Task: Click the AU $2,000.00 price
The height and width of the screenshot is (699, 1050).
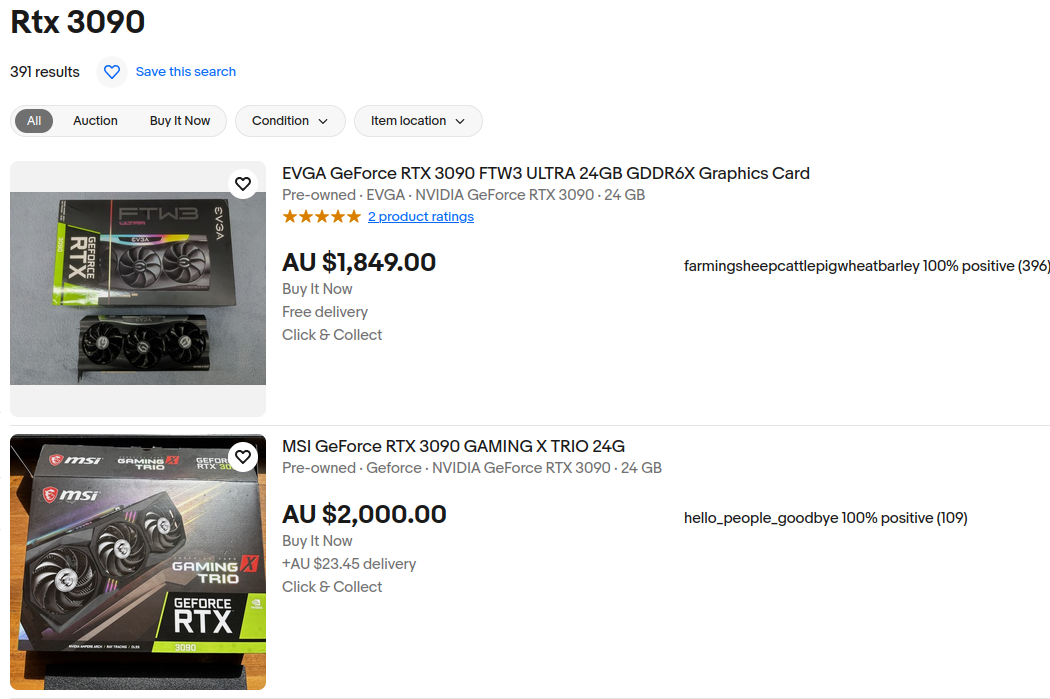Action: 364,514
